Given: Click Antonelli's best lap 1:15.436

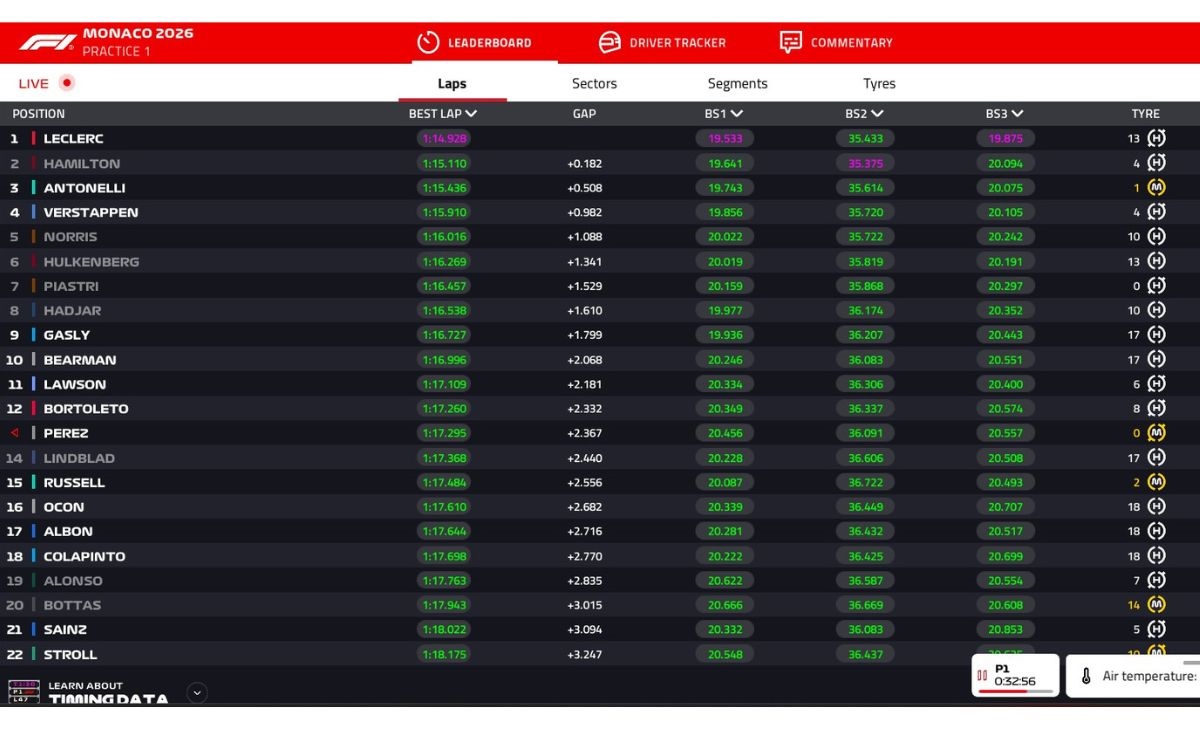Looking at the screenshot, I should click(x=444, y=188).
